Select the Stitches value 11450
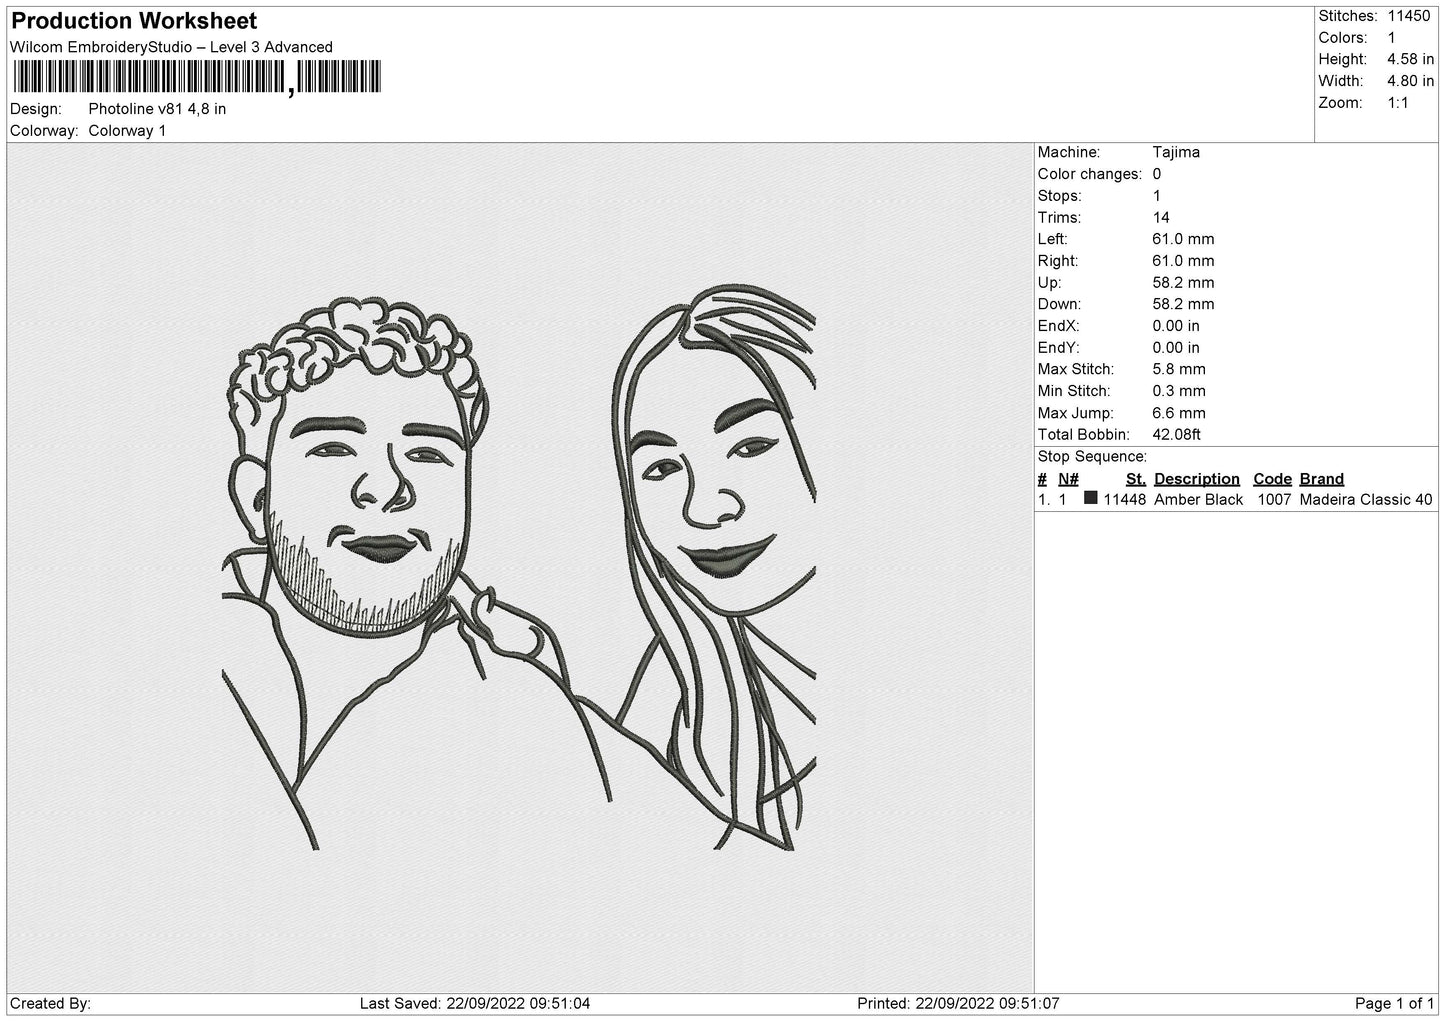Image resolution: width=1445 pixels, height=1021 pixels. tap(1410, 16)
